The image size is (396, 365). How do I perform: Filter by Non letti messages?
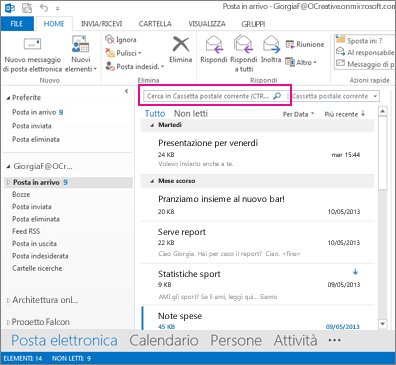pos(191,114)
